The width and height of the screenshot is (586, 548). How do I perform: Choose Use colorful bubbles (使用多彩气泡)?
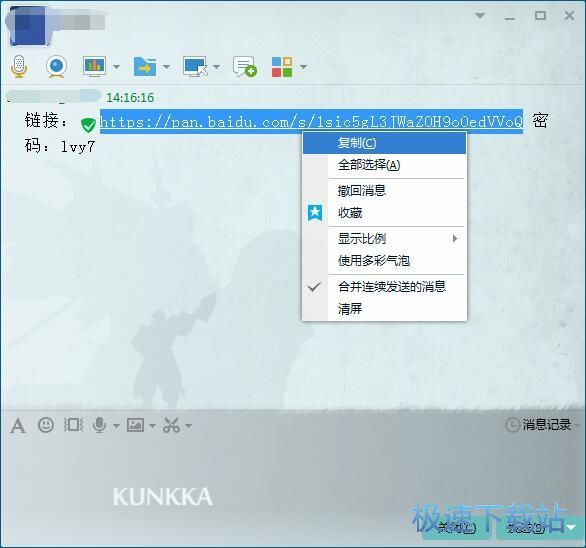384,261
